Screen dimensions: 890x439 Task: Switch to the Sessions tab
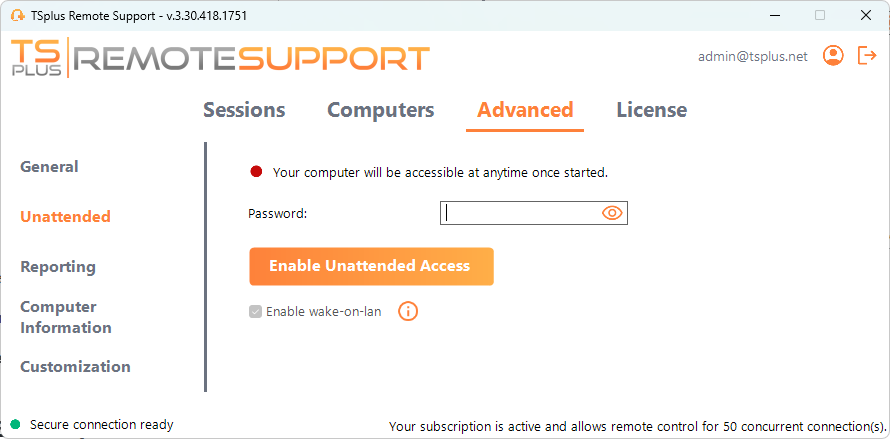(244, 110)
